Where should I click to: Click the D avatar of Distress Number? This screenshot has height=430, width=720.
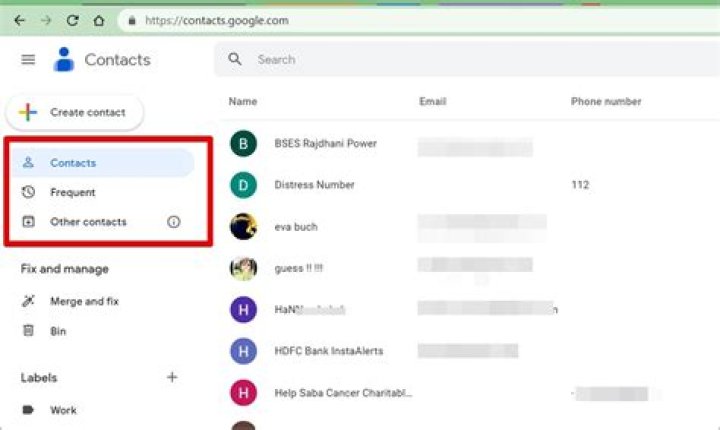pyautogui.click(x=243, y=185)
